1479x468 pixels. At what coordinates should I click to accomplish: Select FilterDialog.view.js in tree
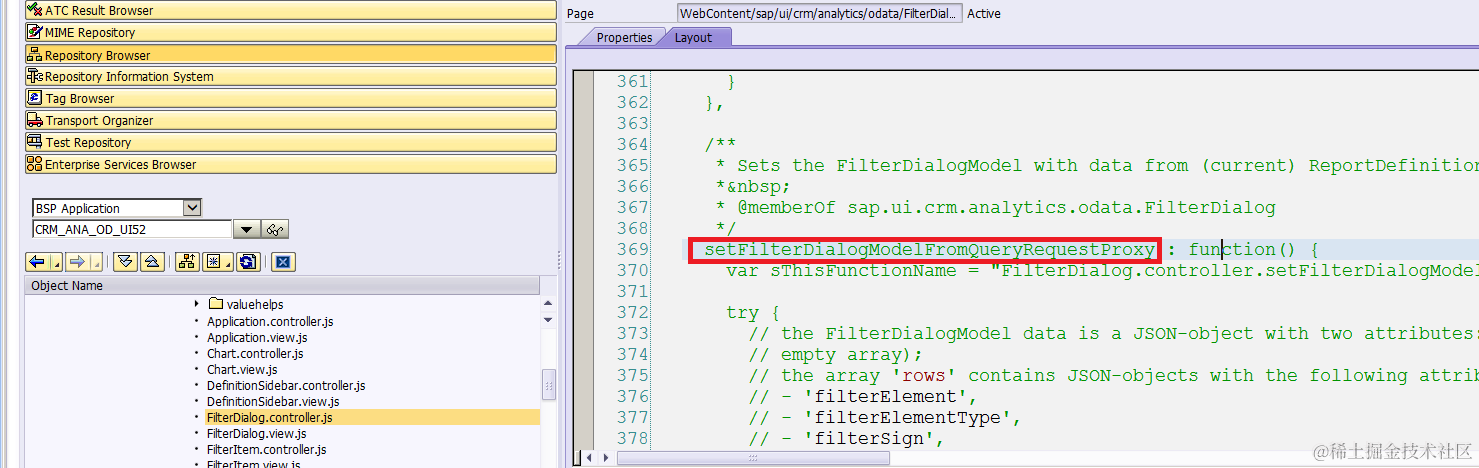(256, 433)
